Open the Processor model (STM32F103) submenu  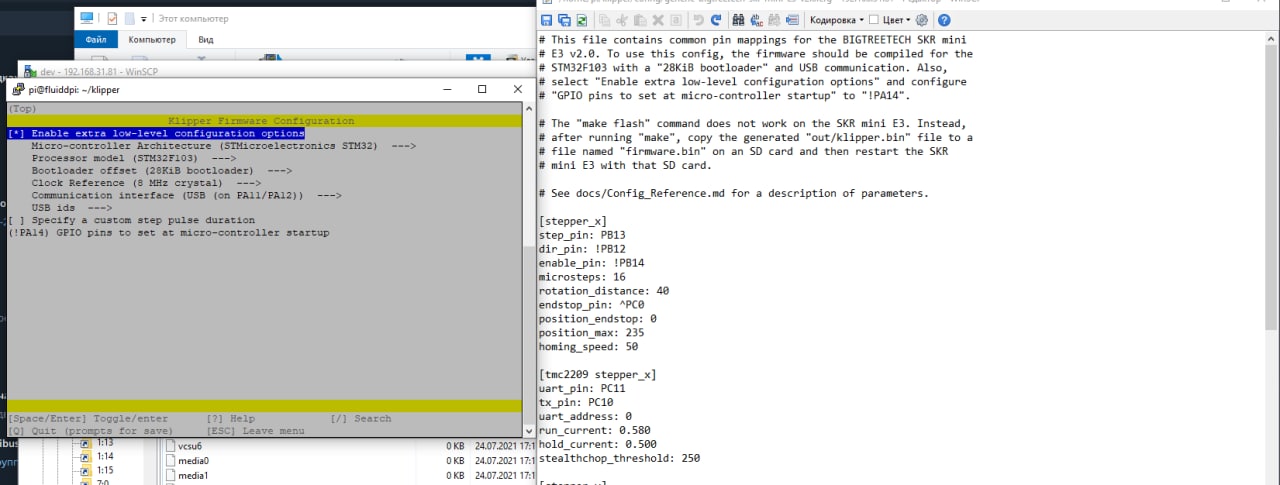133,158
